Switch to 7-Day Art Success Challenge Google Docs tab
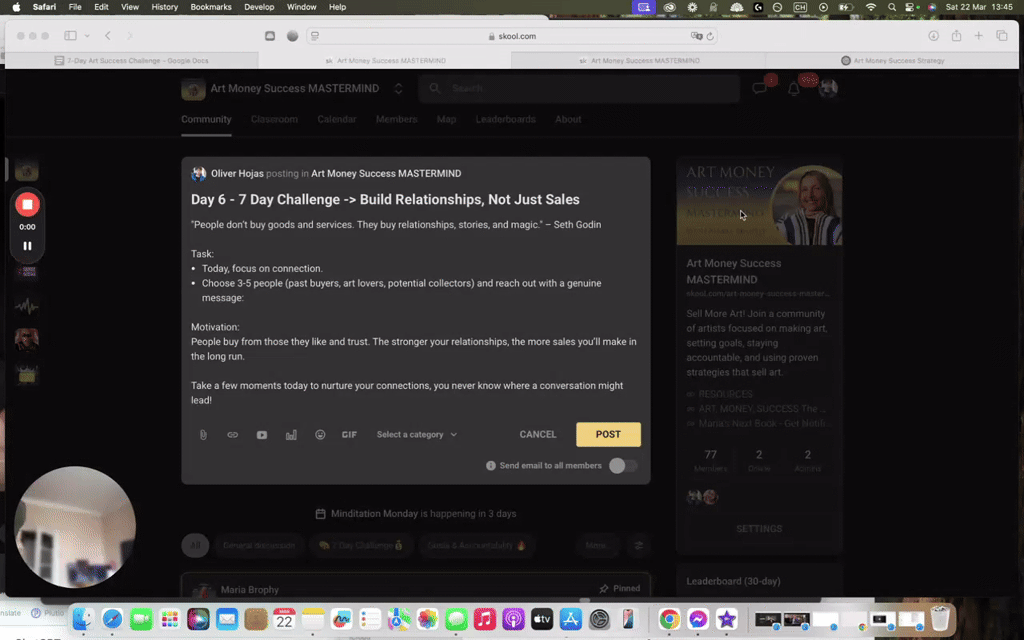1024x640 pixels. (132, 60)
